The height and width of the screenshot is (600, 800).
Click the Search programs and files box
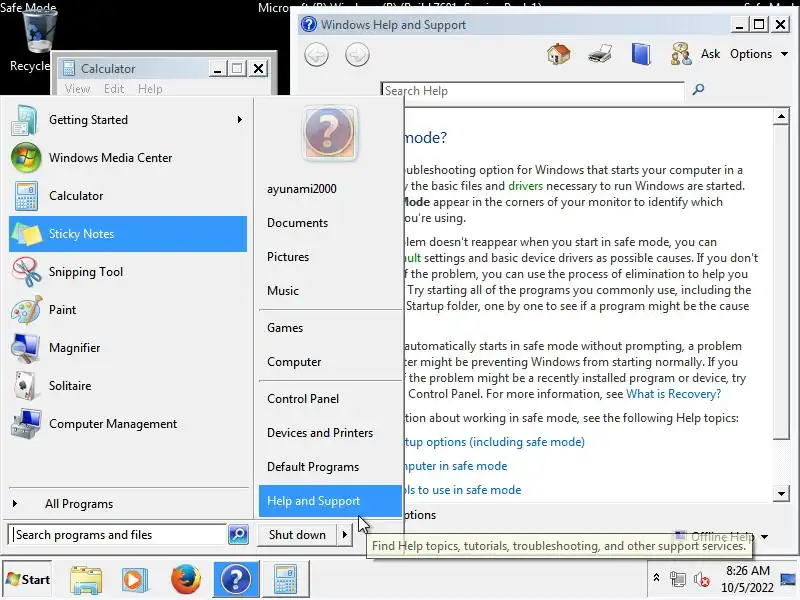tap(118, 535)
